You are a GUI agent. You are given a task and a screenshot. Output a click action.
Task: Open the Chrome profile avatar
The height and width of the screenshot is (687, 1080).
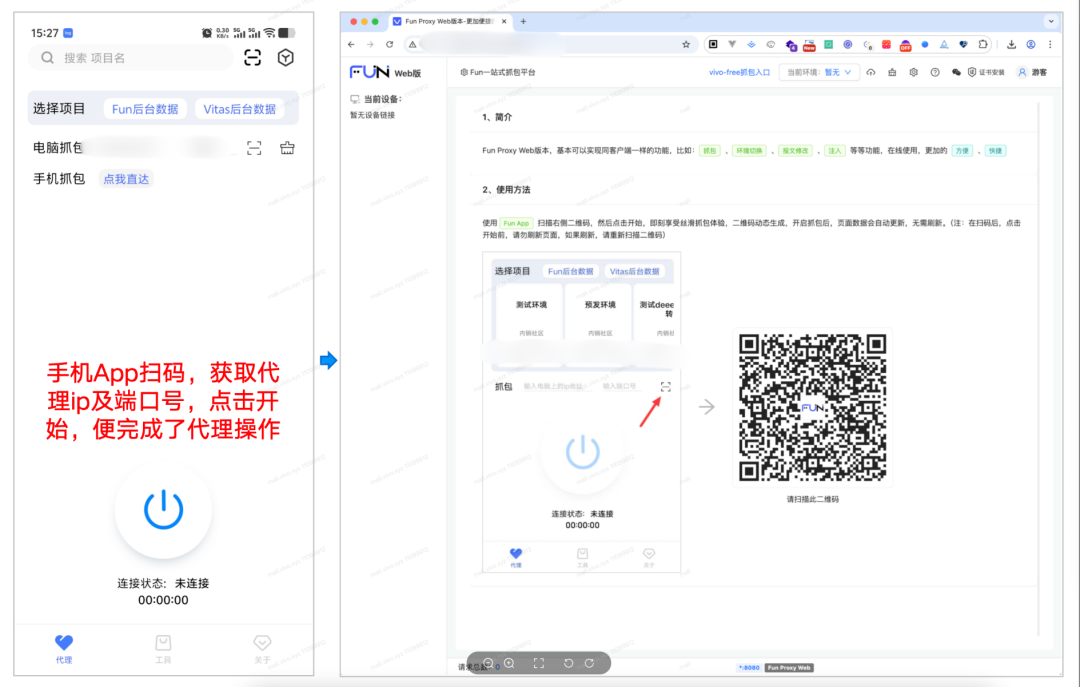tap(1031, 44)
